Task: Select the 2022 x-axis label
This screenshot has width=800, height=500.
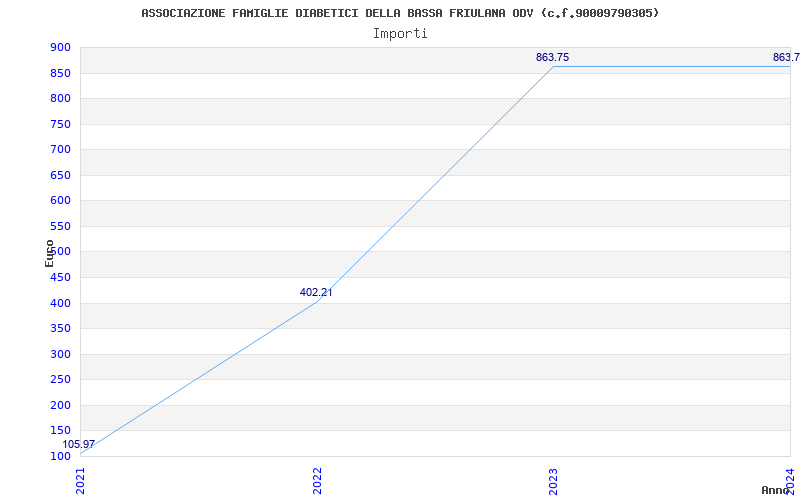Action: coord(317,481)
